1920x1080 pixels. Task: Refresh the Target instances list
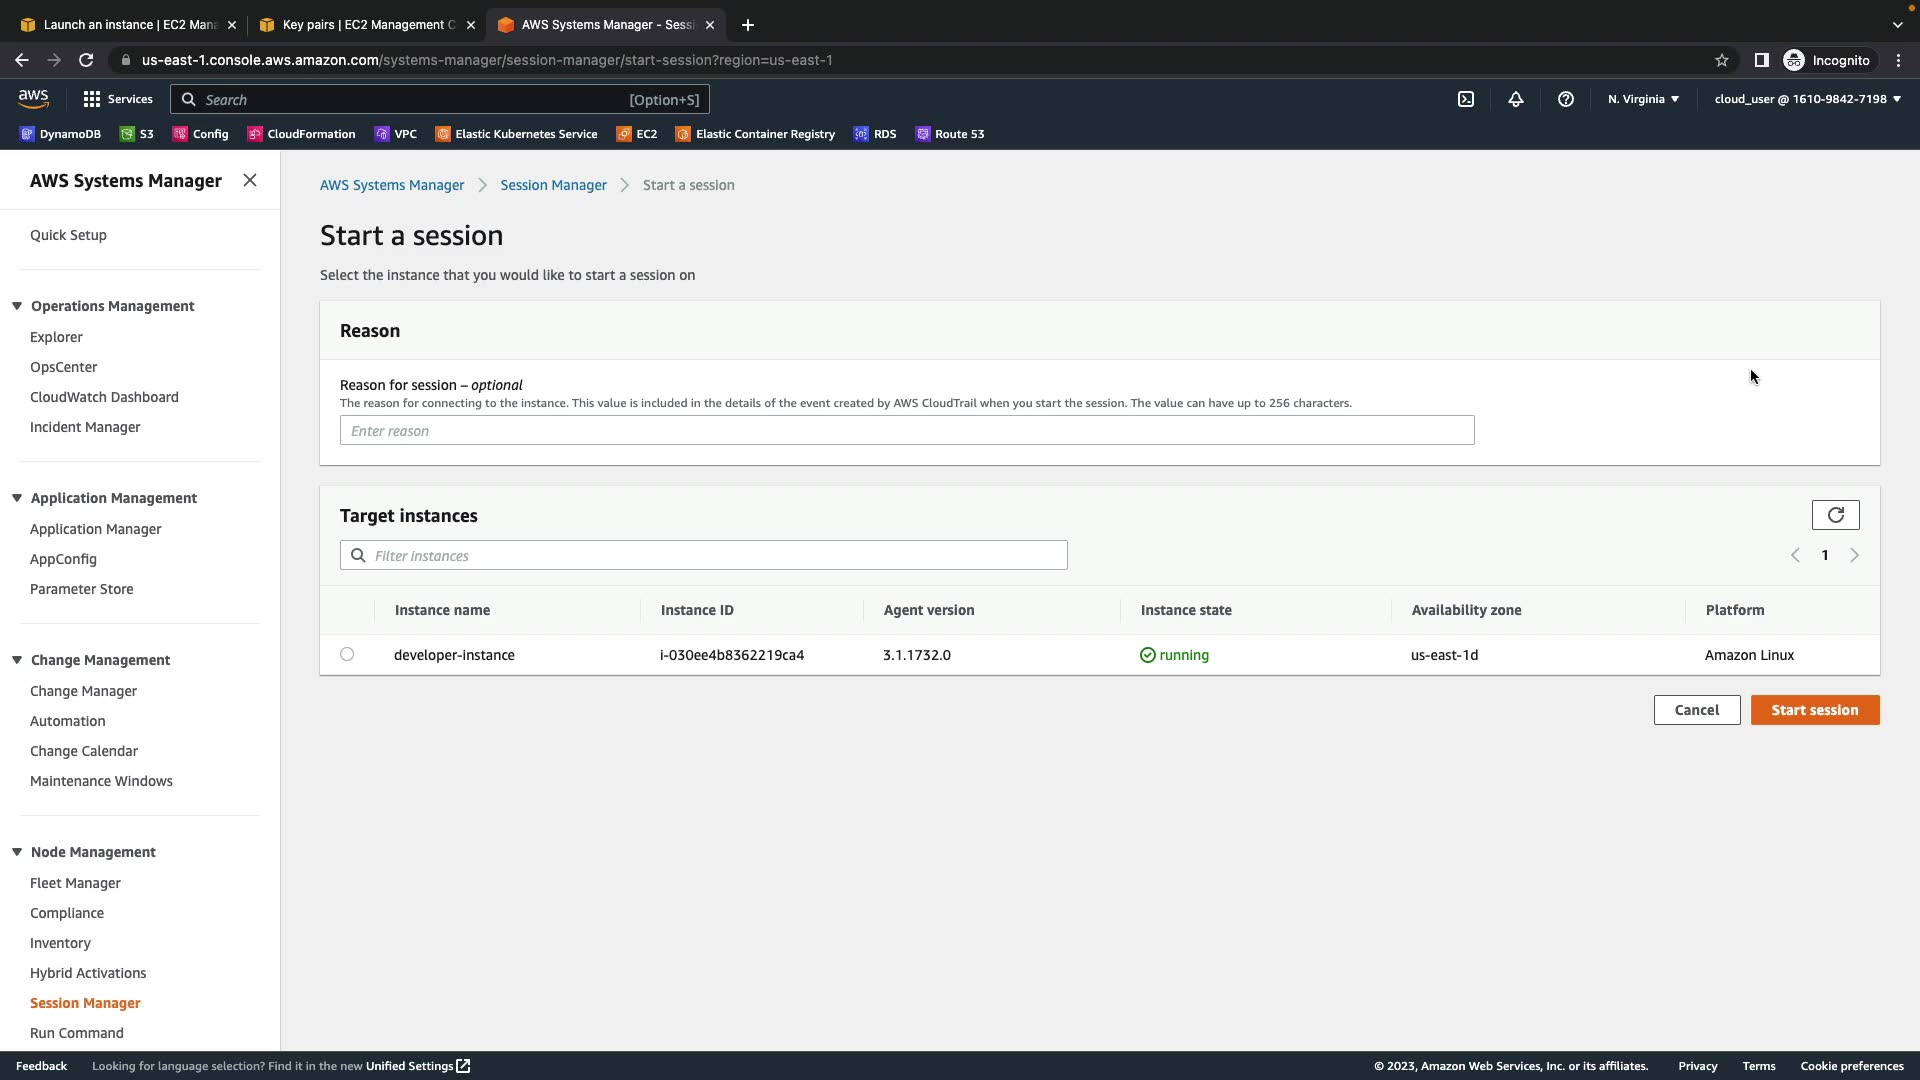pyautogui.click(x=1835, y=515)
